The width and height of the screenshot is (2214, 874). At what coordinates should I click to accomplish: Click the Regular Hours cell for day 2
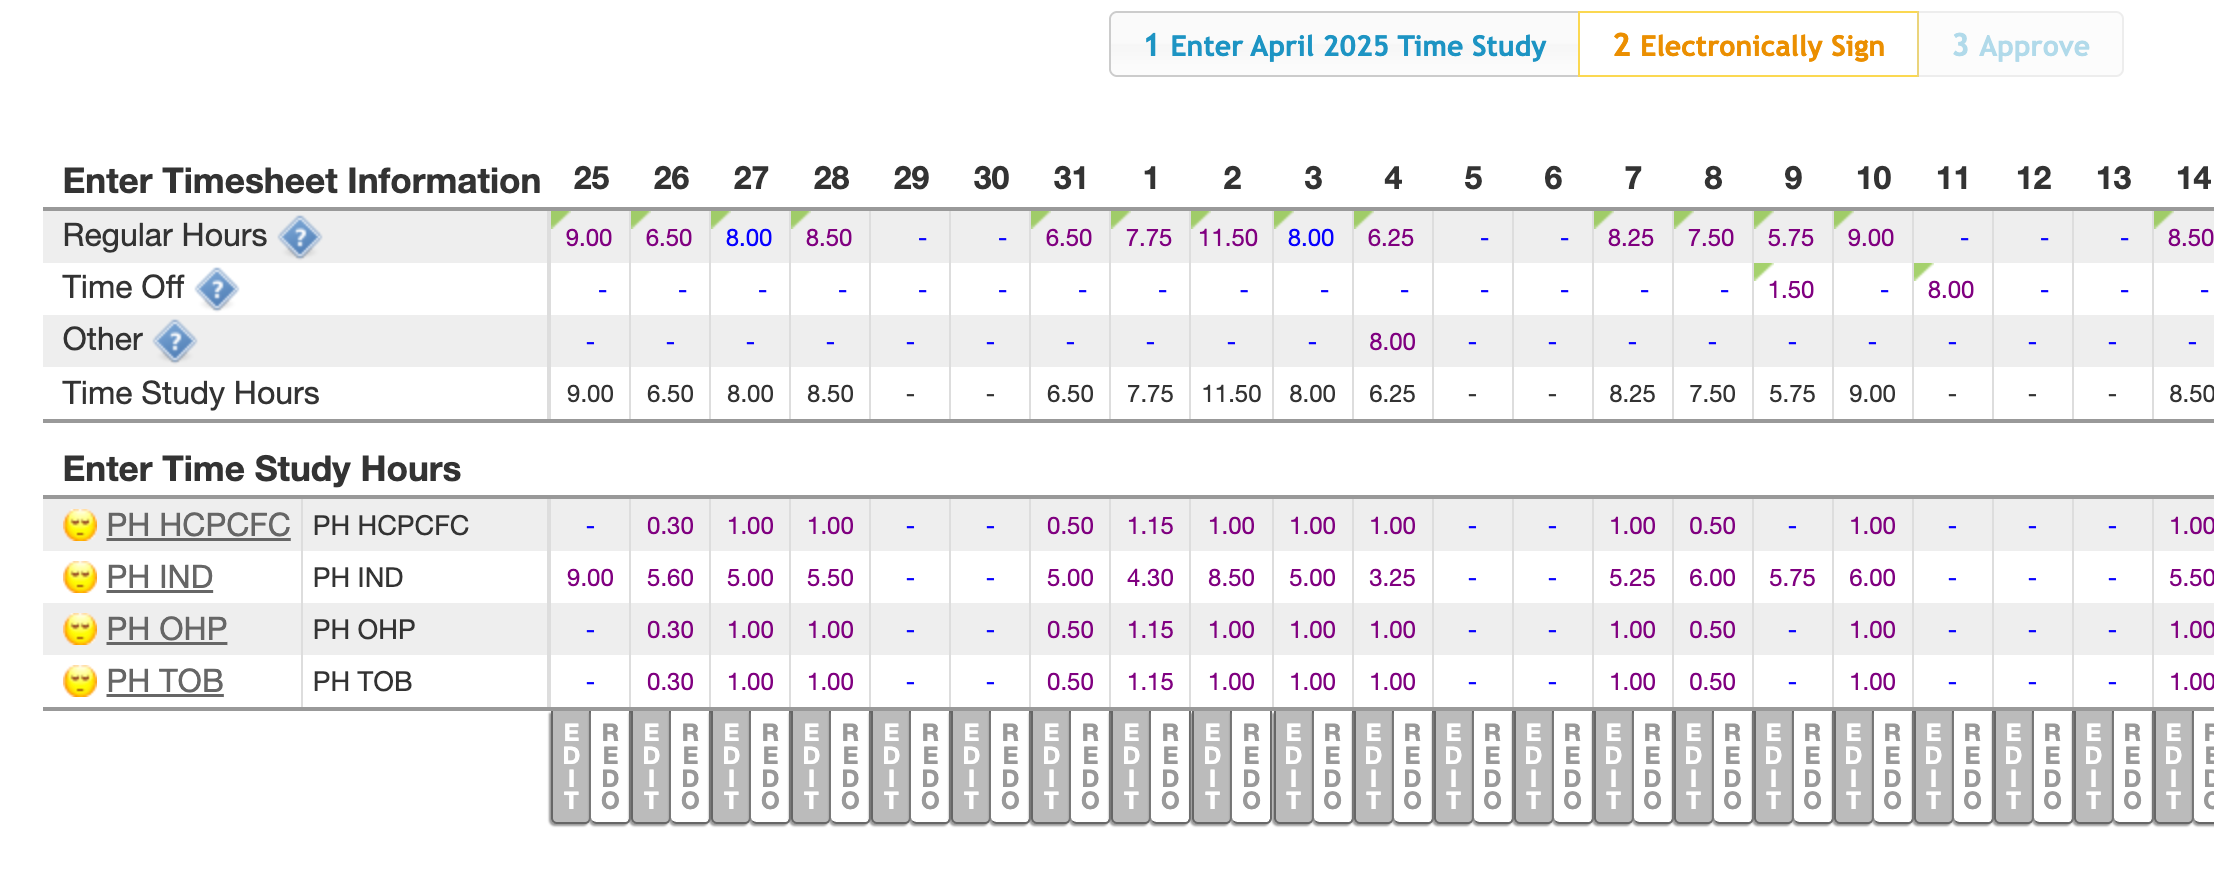coord(1229,238)
